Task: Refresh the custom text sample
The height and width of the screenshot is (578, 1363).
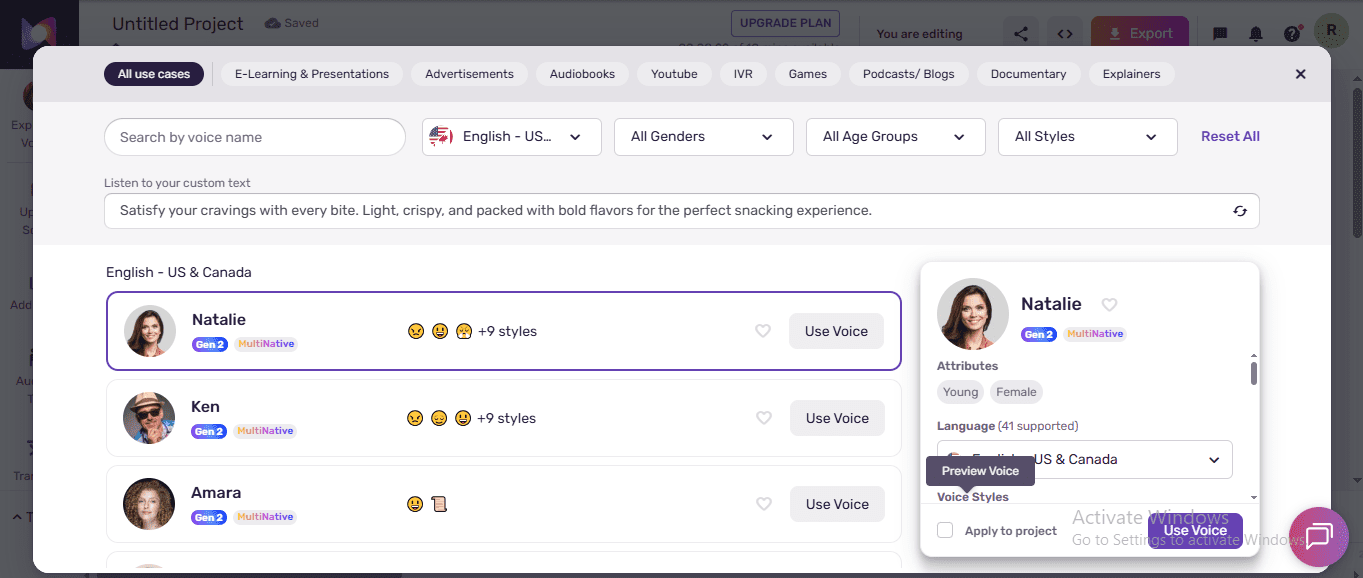Action: click(x=1240, y=211)
